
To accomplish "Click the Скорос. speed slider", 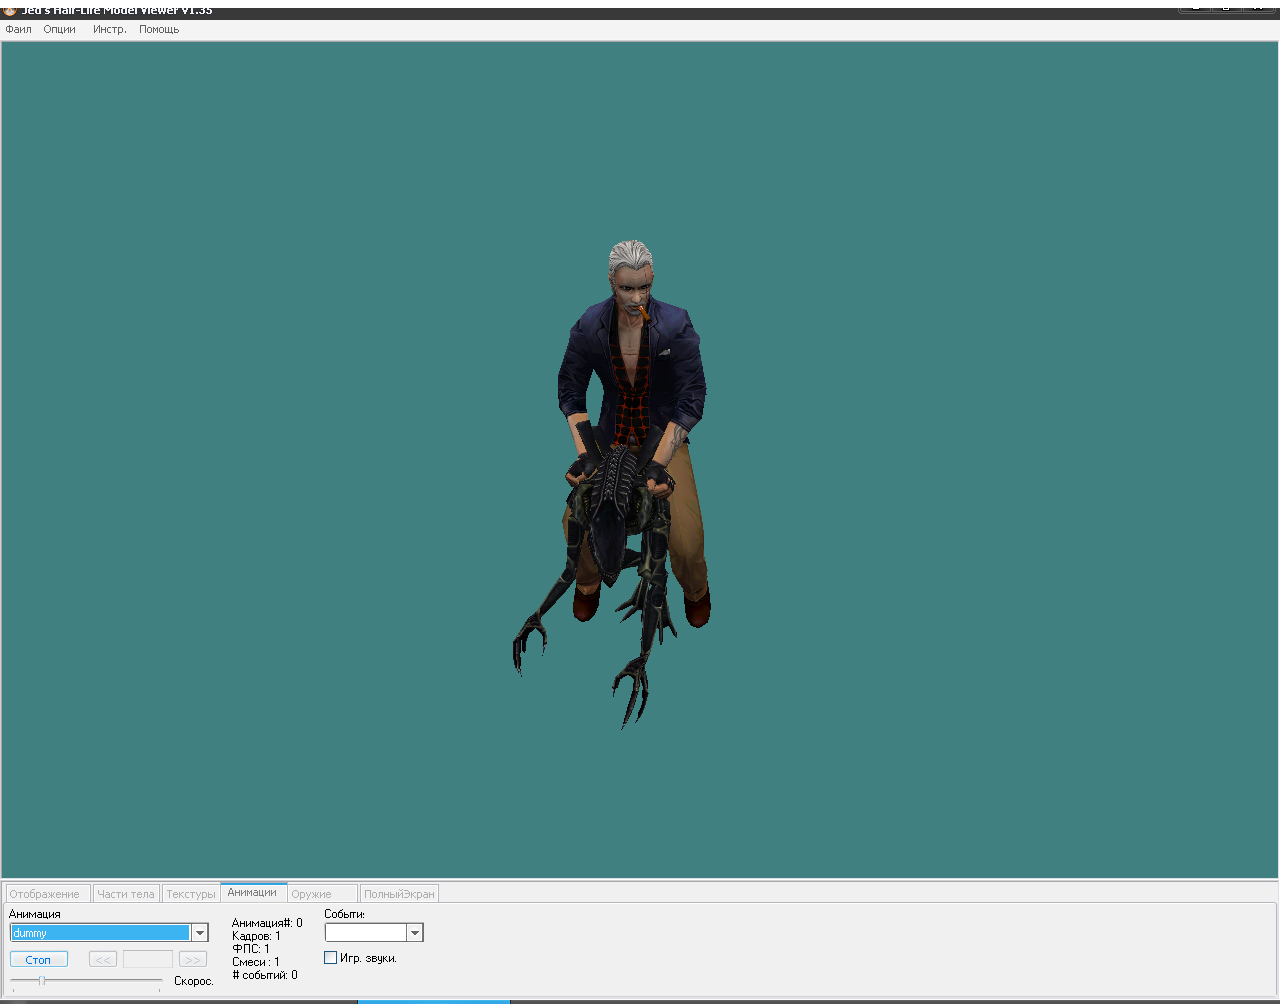I will [86, 981].
